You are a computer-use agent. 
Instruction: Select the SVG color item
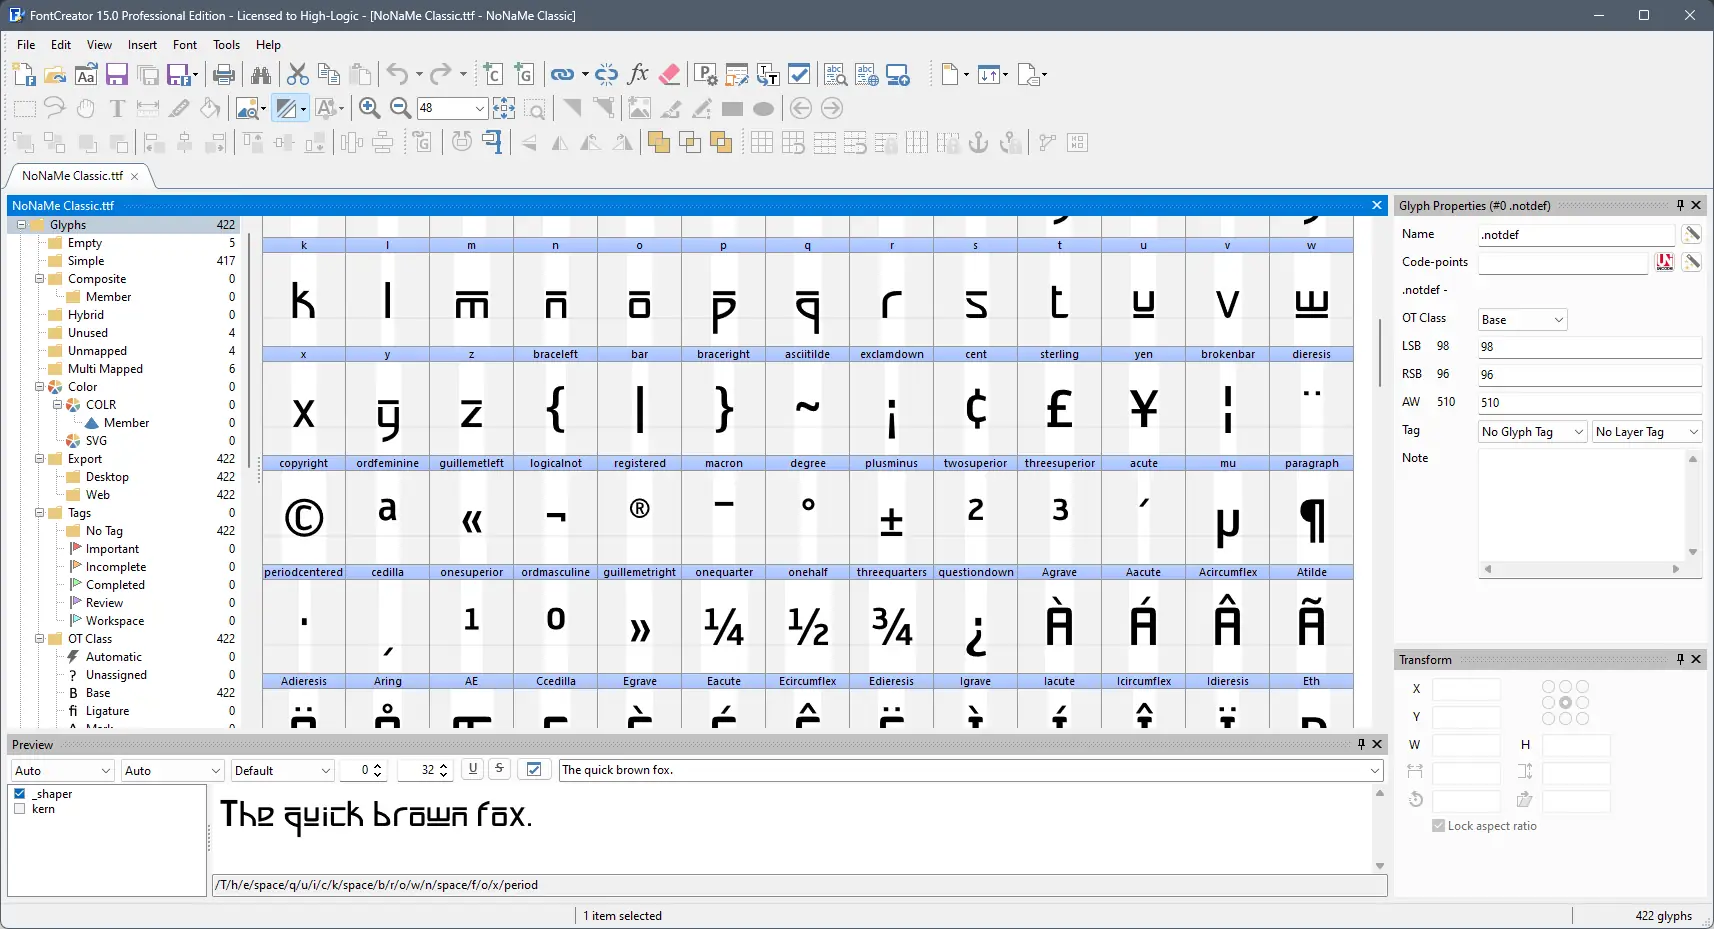click(96, 441)
